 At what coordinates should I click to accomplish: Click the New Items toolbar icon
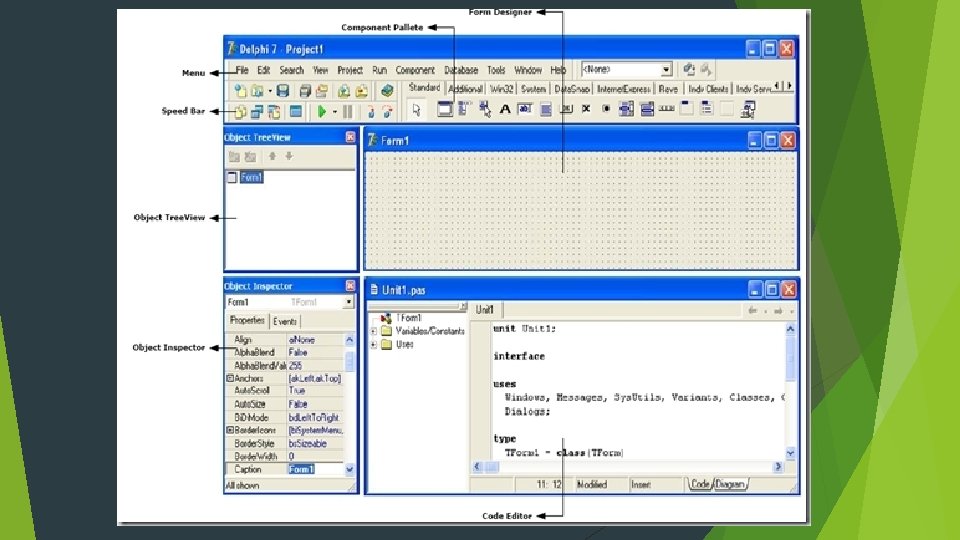point(240,91)
